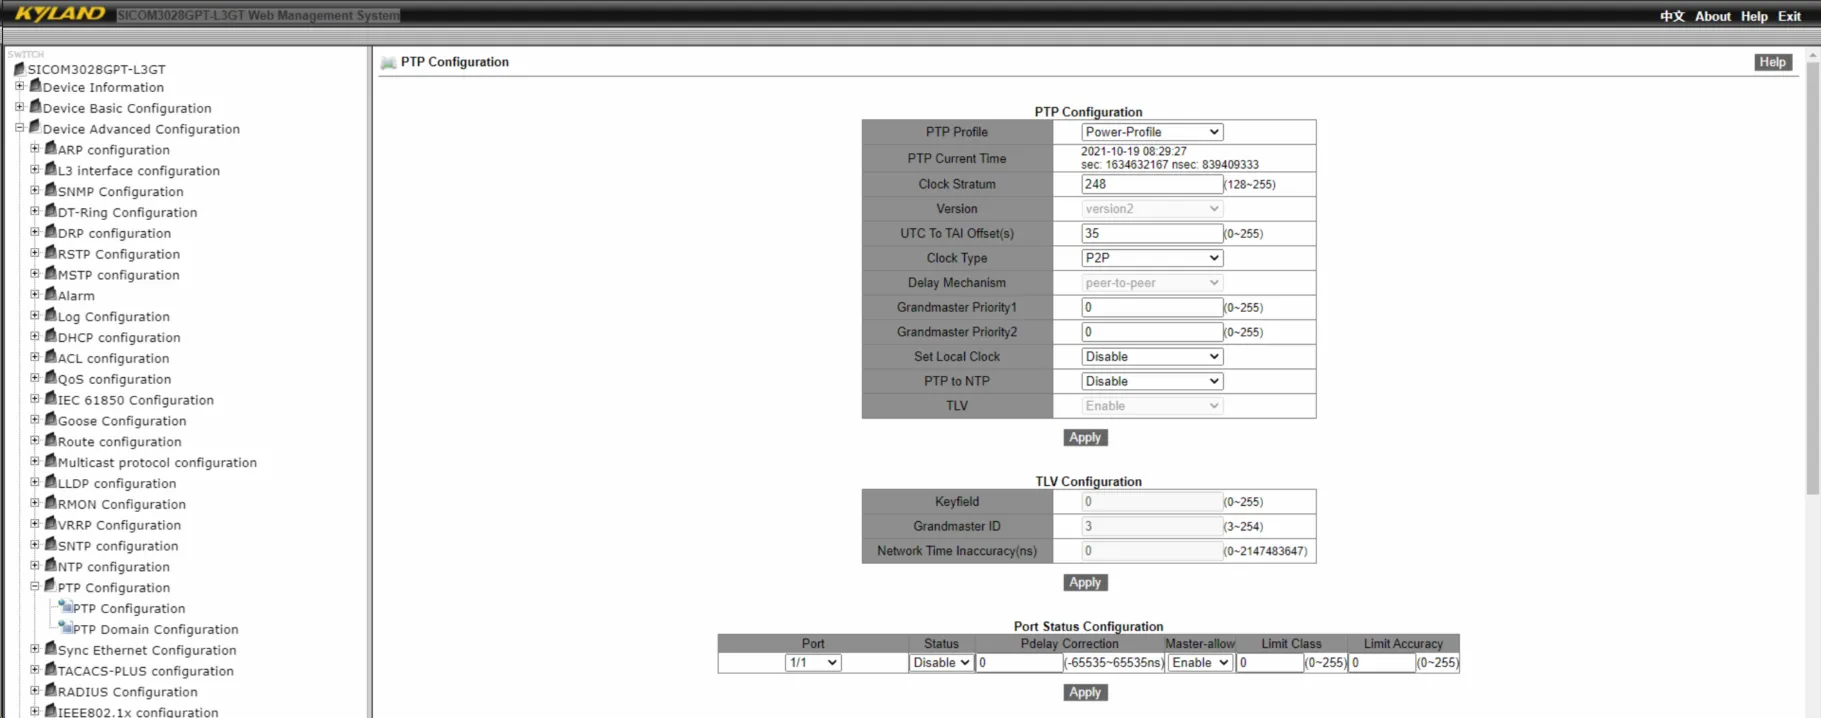1821x718 pixels.
Task: Open the About menu item
Action: [x=1713, y=16]
